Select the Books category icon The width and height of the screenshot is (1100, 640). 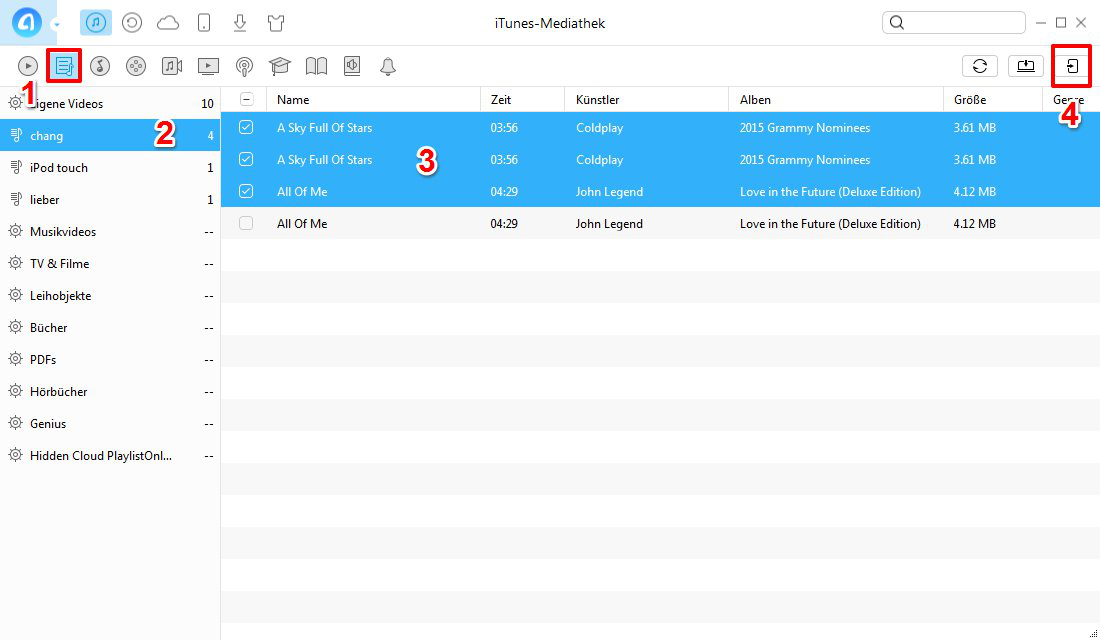point(316,66)
